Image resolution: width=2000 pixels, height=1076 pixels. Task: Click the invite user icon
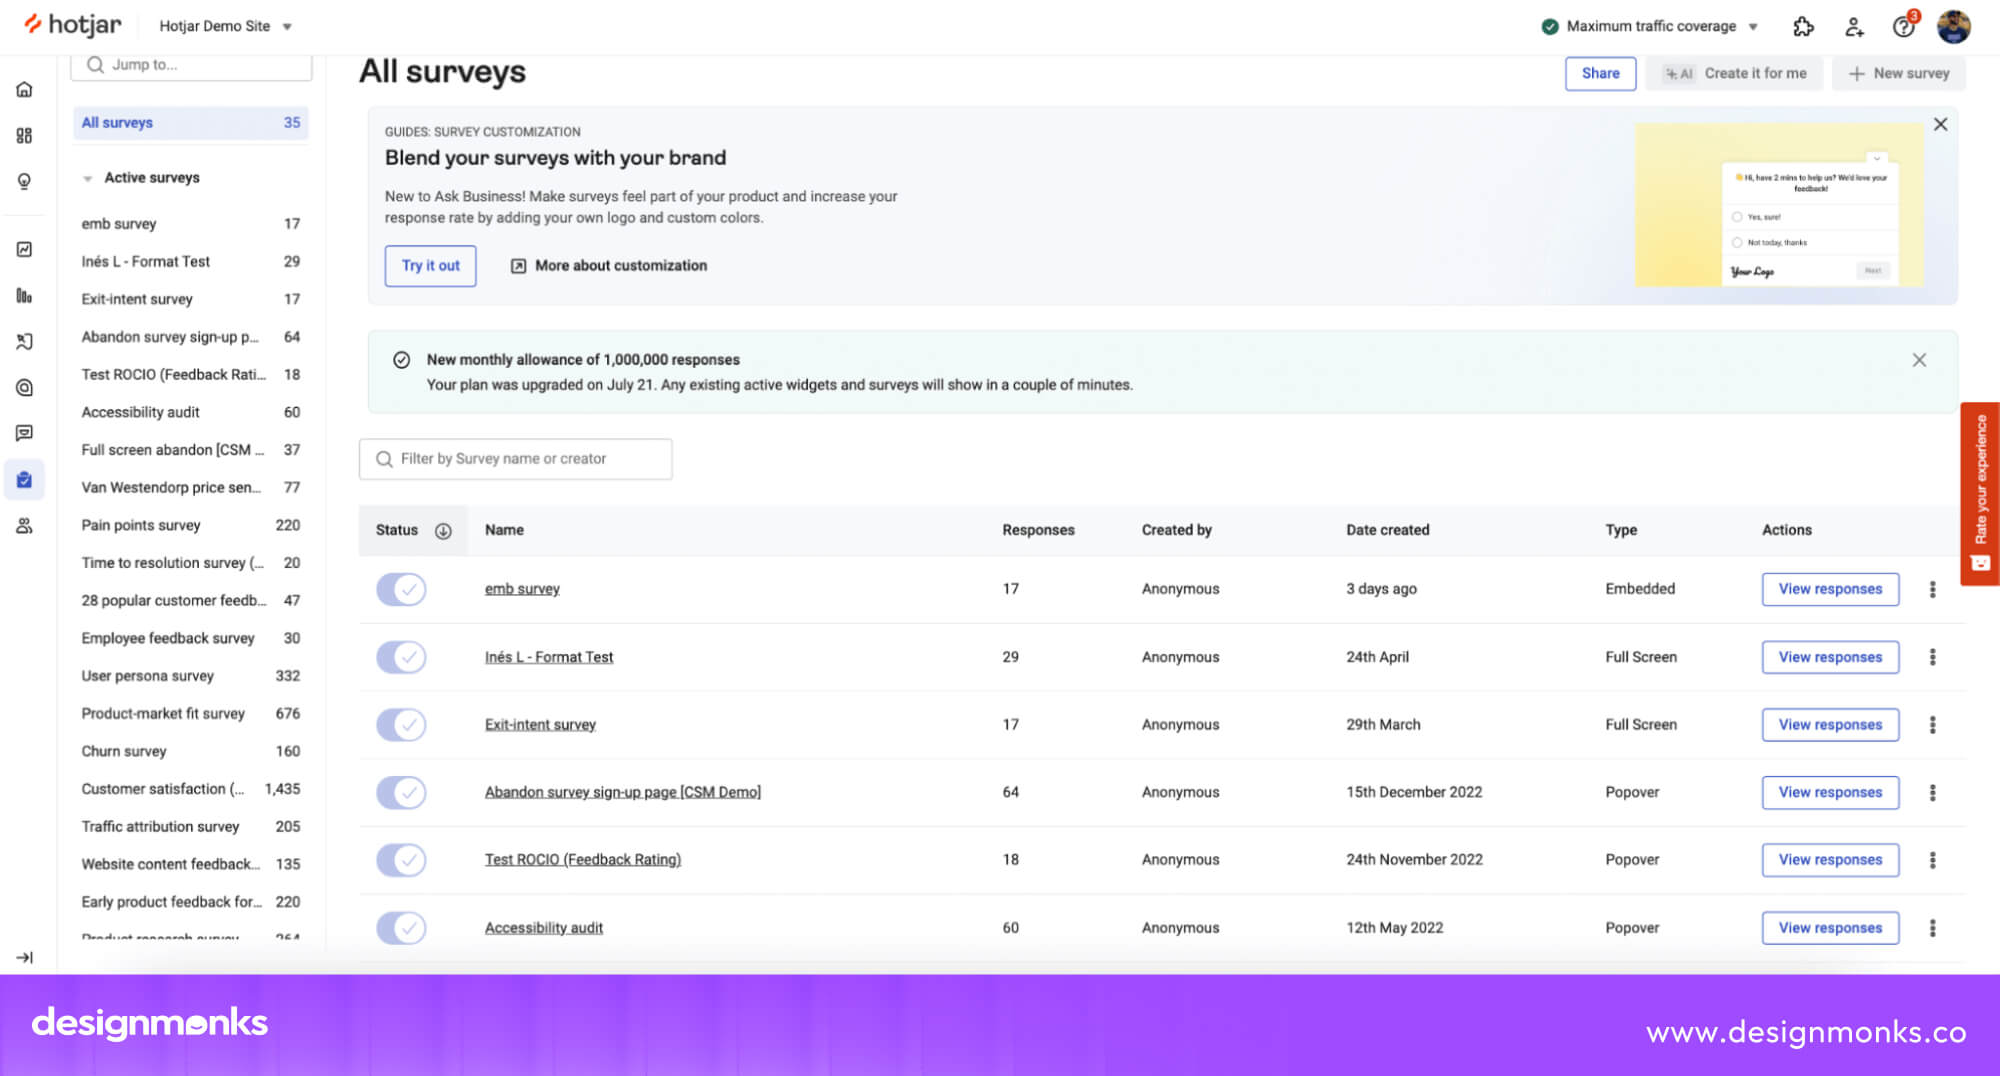click(x=1854, y=27)
